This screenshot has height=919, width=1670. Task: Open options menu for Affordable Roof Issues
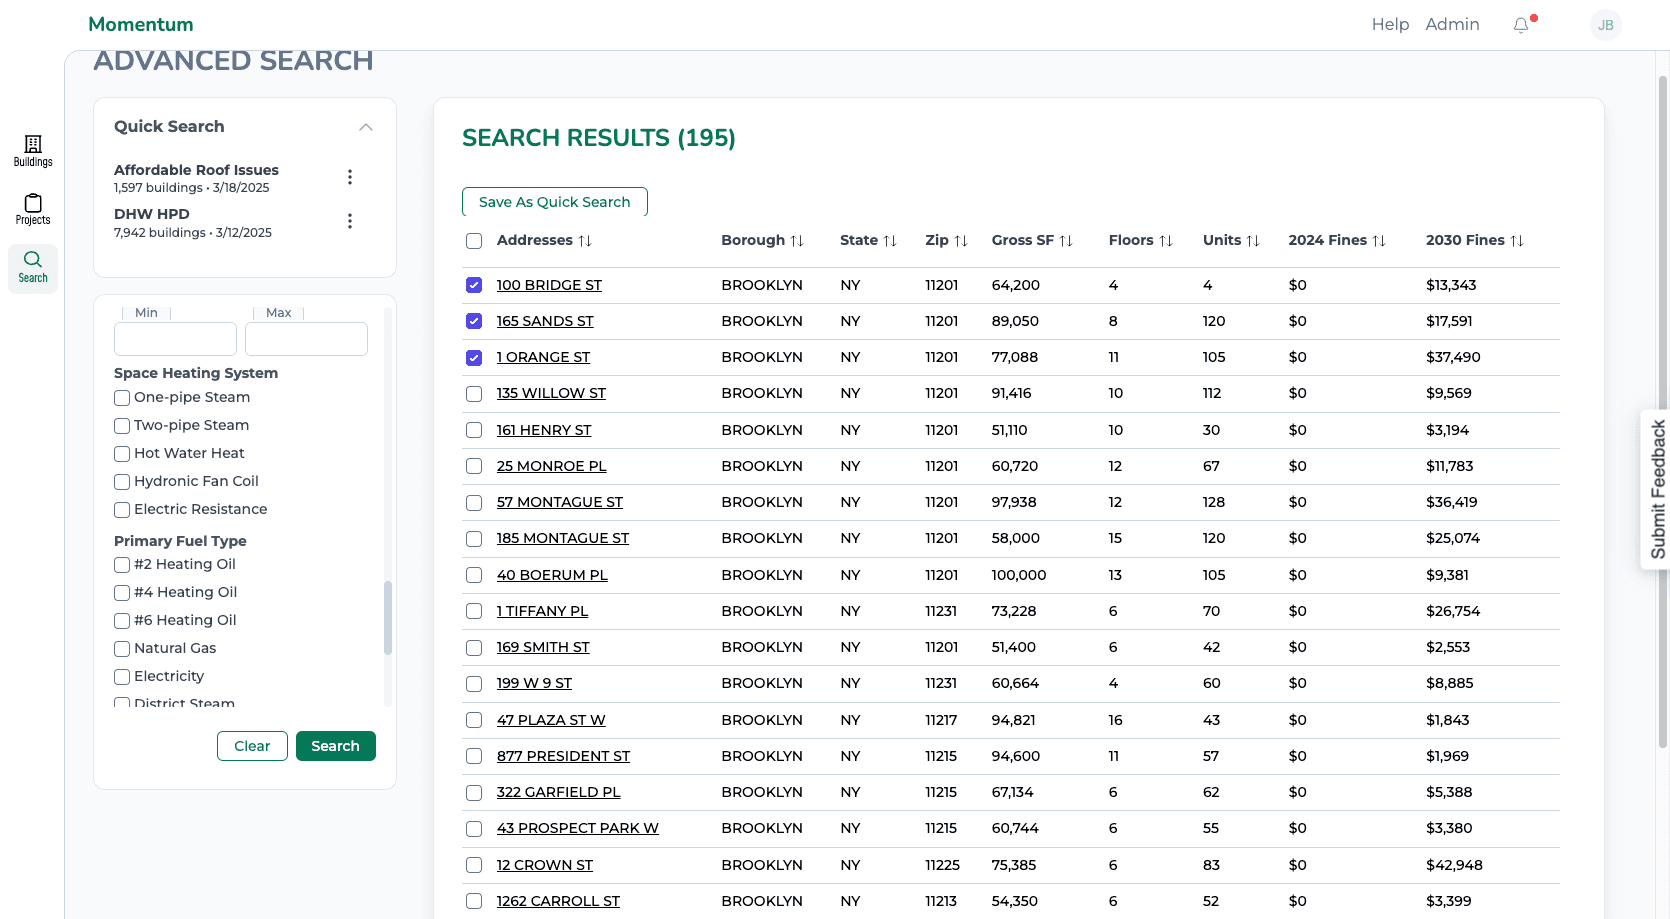point(350,177)
